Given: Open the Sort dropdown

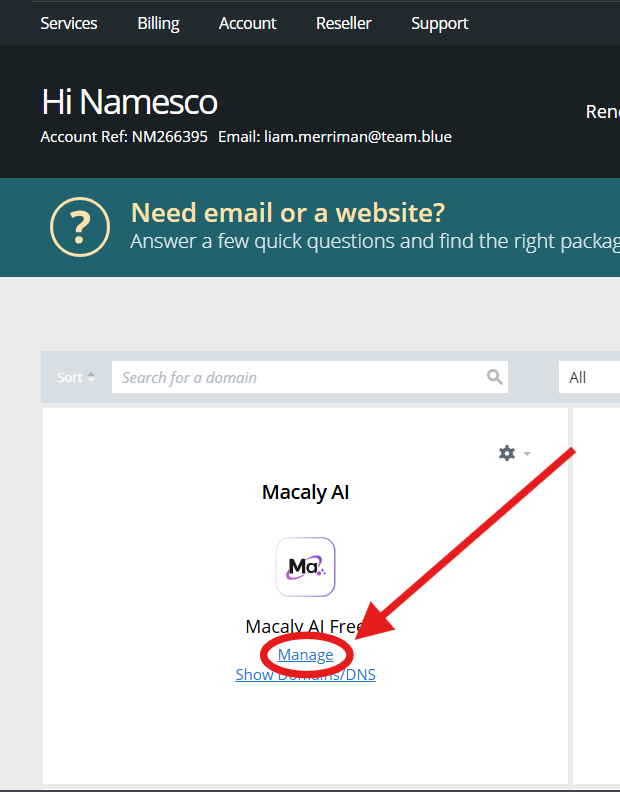Looking at the screenshot, I should (76, 377).
